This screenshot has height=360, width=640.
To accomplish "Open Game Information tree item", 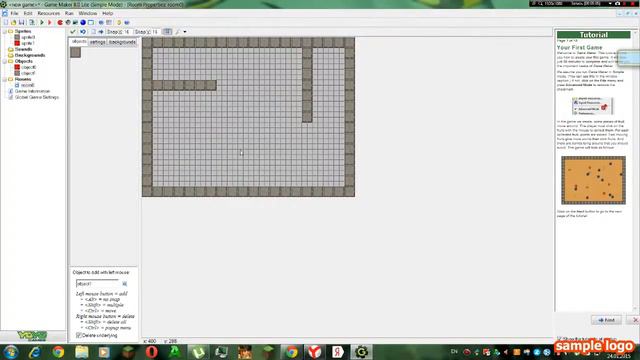I will point(32,91).
